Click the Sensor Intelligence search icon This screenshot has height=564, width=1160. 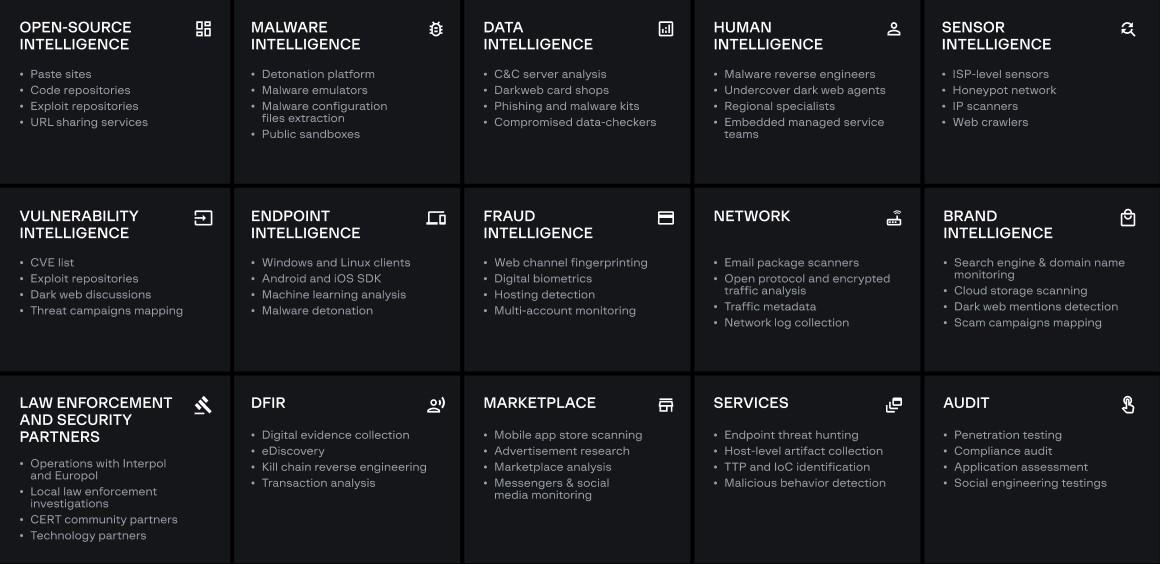point(1128,29)
